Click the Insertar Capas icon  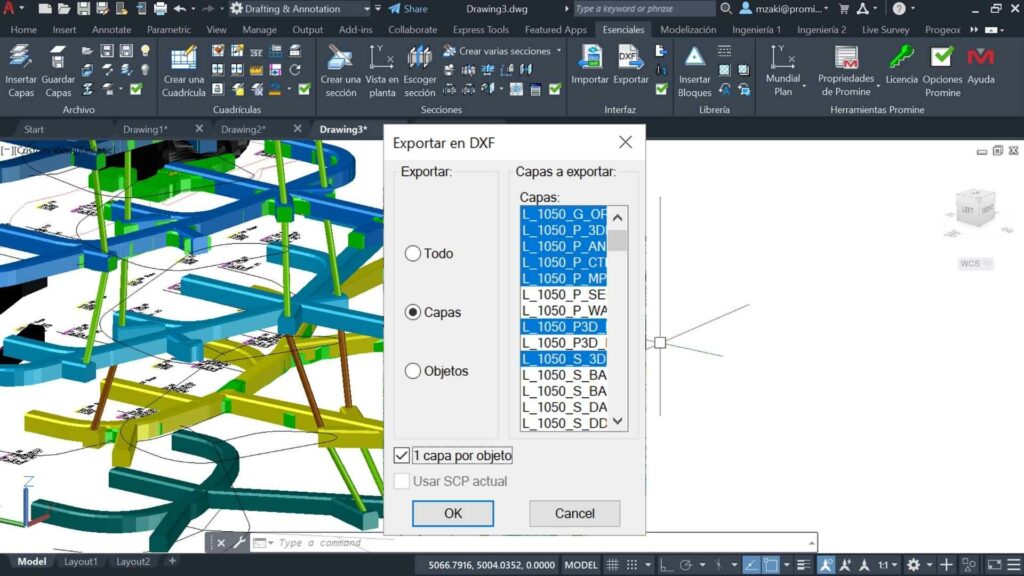(20, 58)
